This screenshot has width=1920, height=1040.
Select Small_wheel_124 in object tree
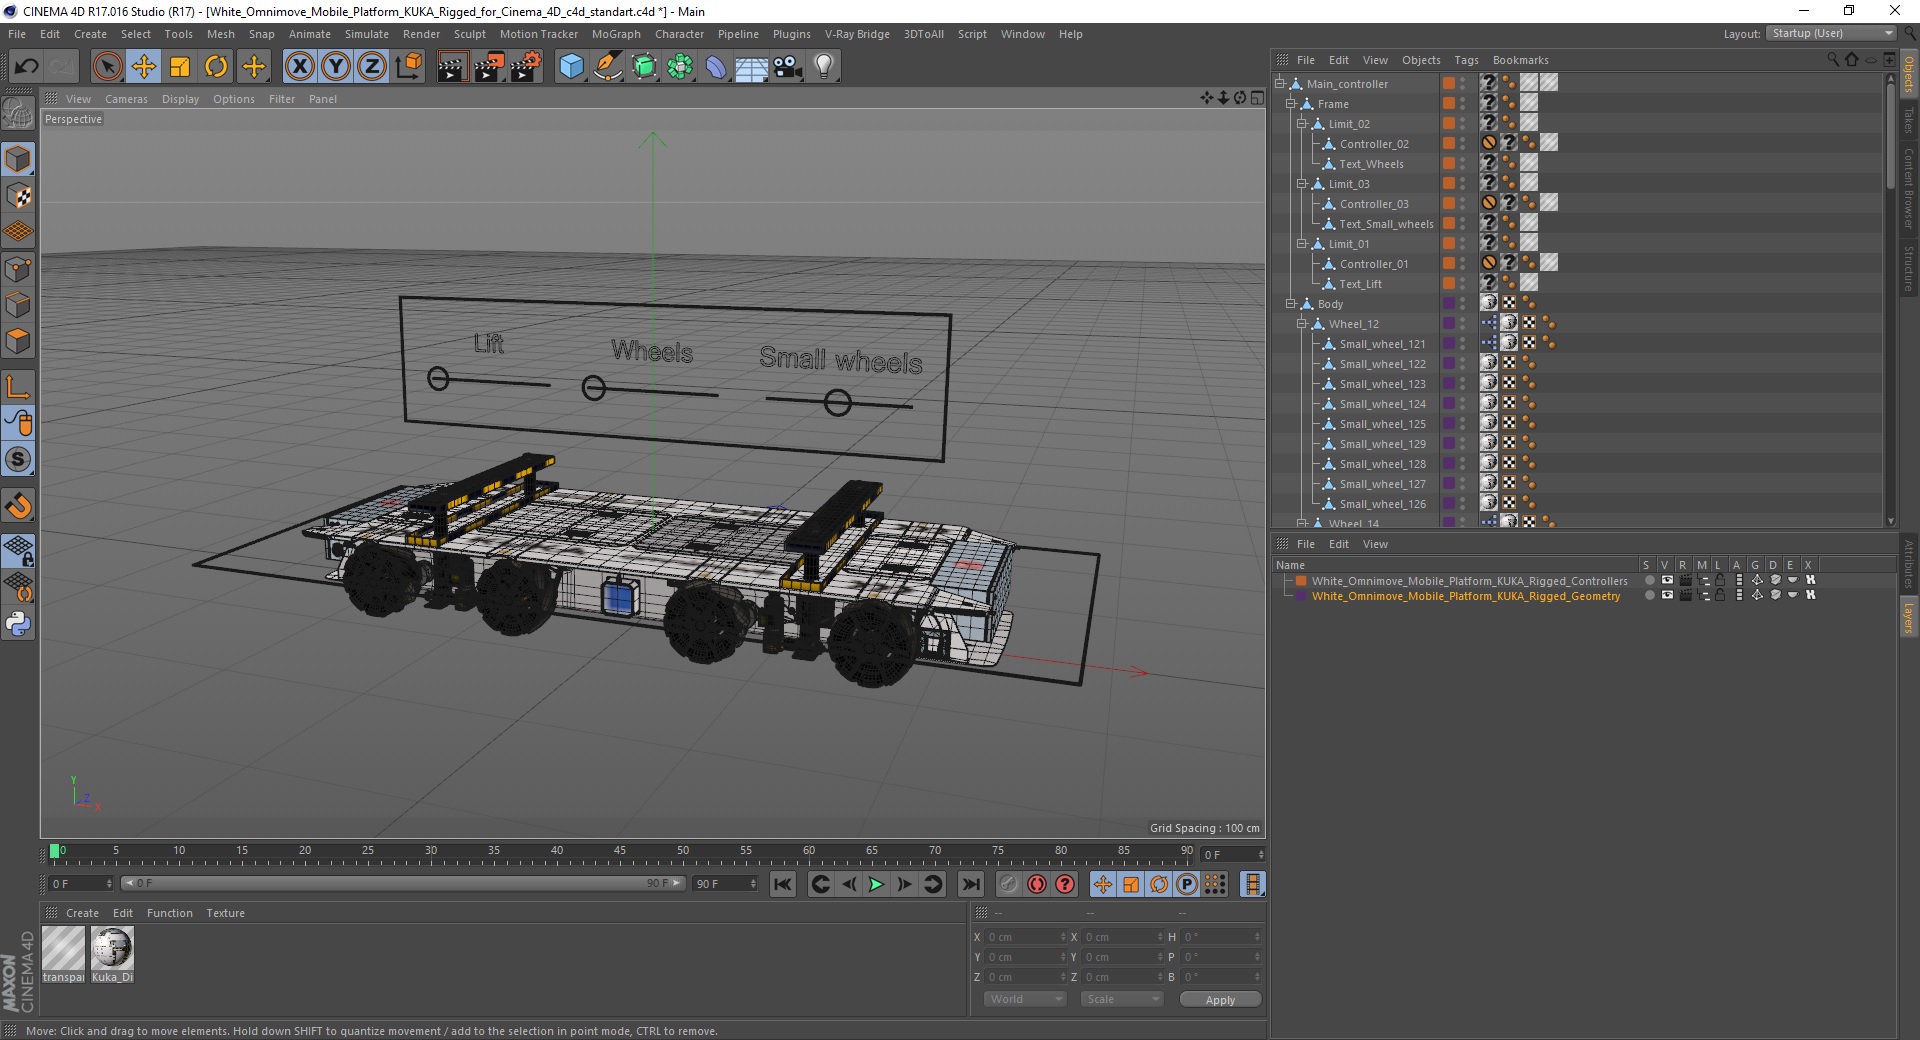point(1382,404)
